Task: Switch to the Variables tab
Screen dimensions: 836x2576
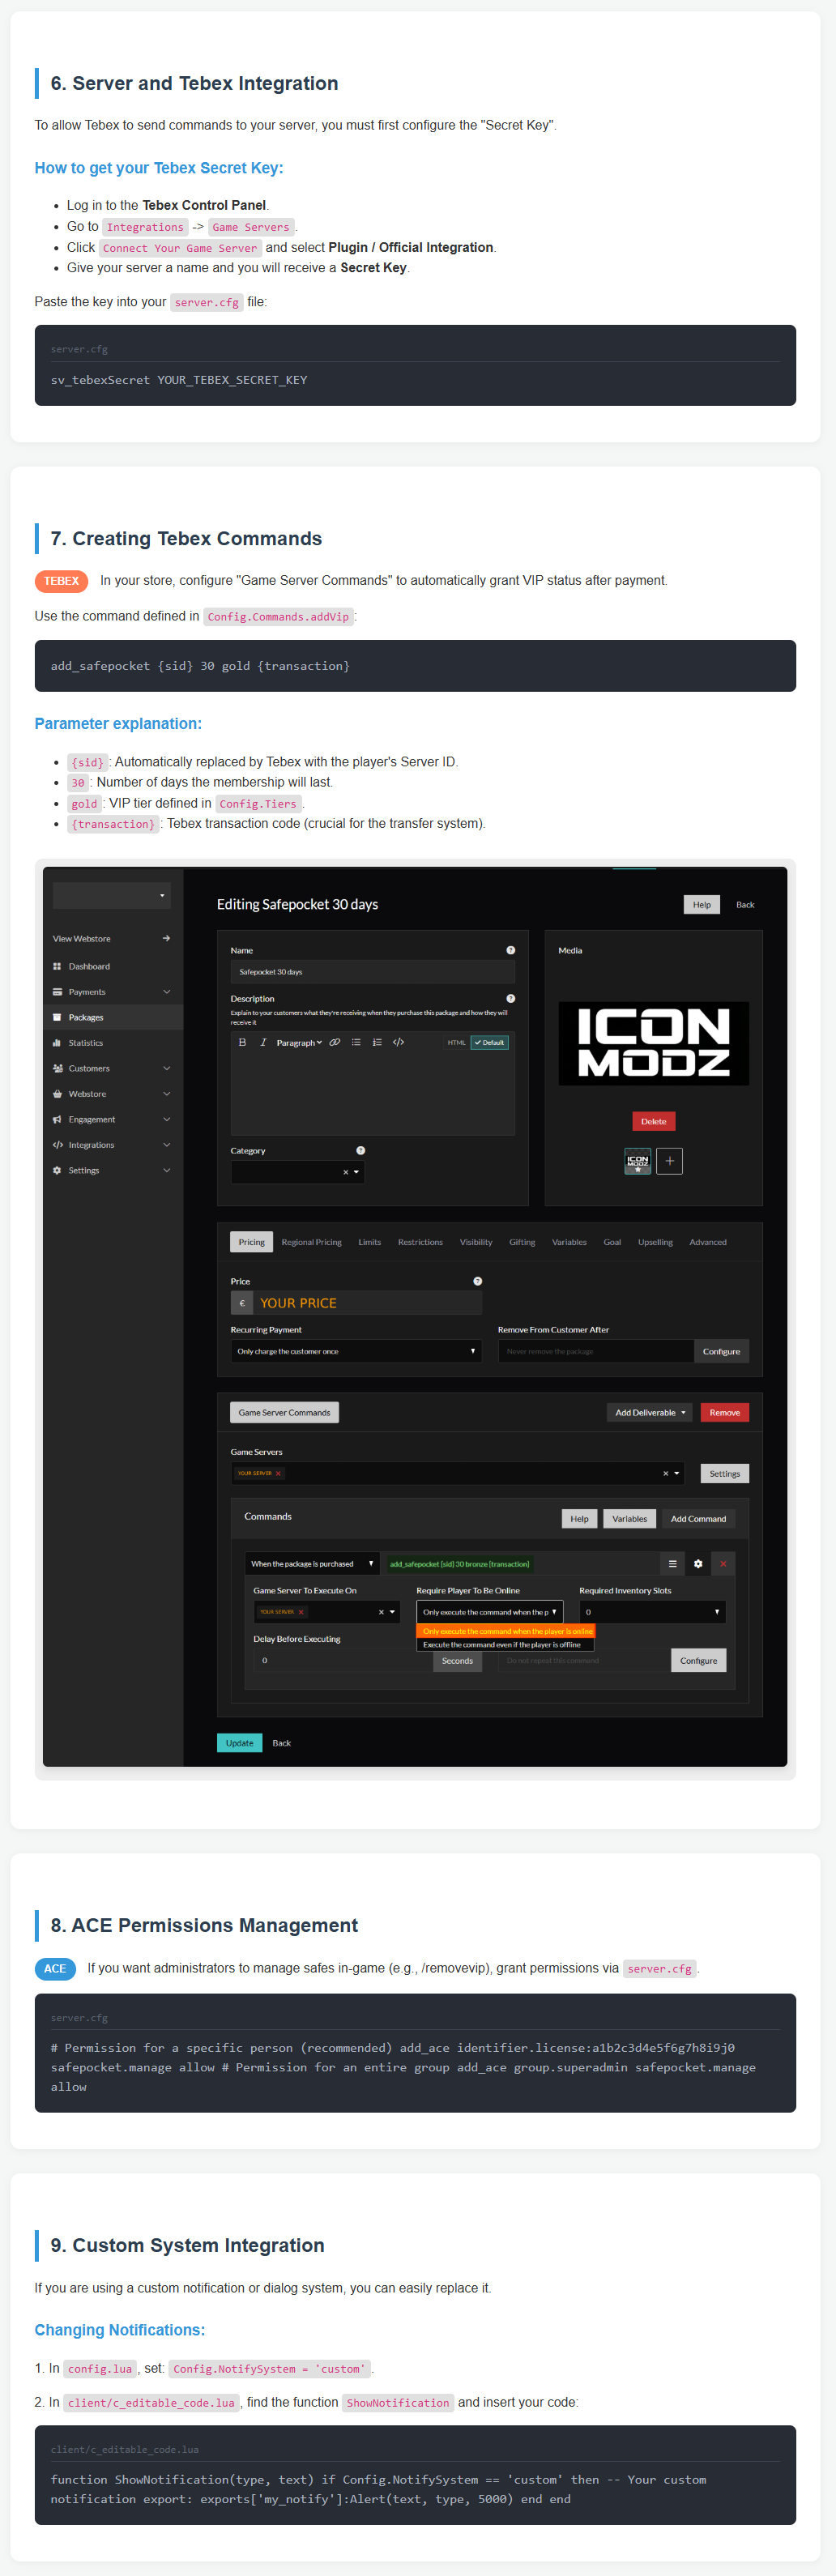Action: [569, 1242]
